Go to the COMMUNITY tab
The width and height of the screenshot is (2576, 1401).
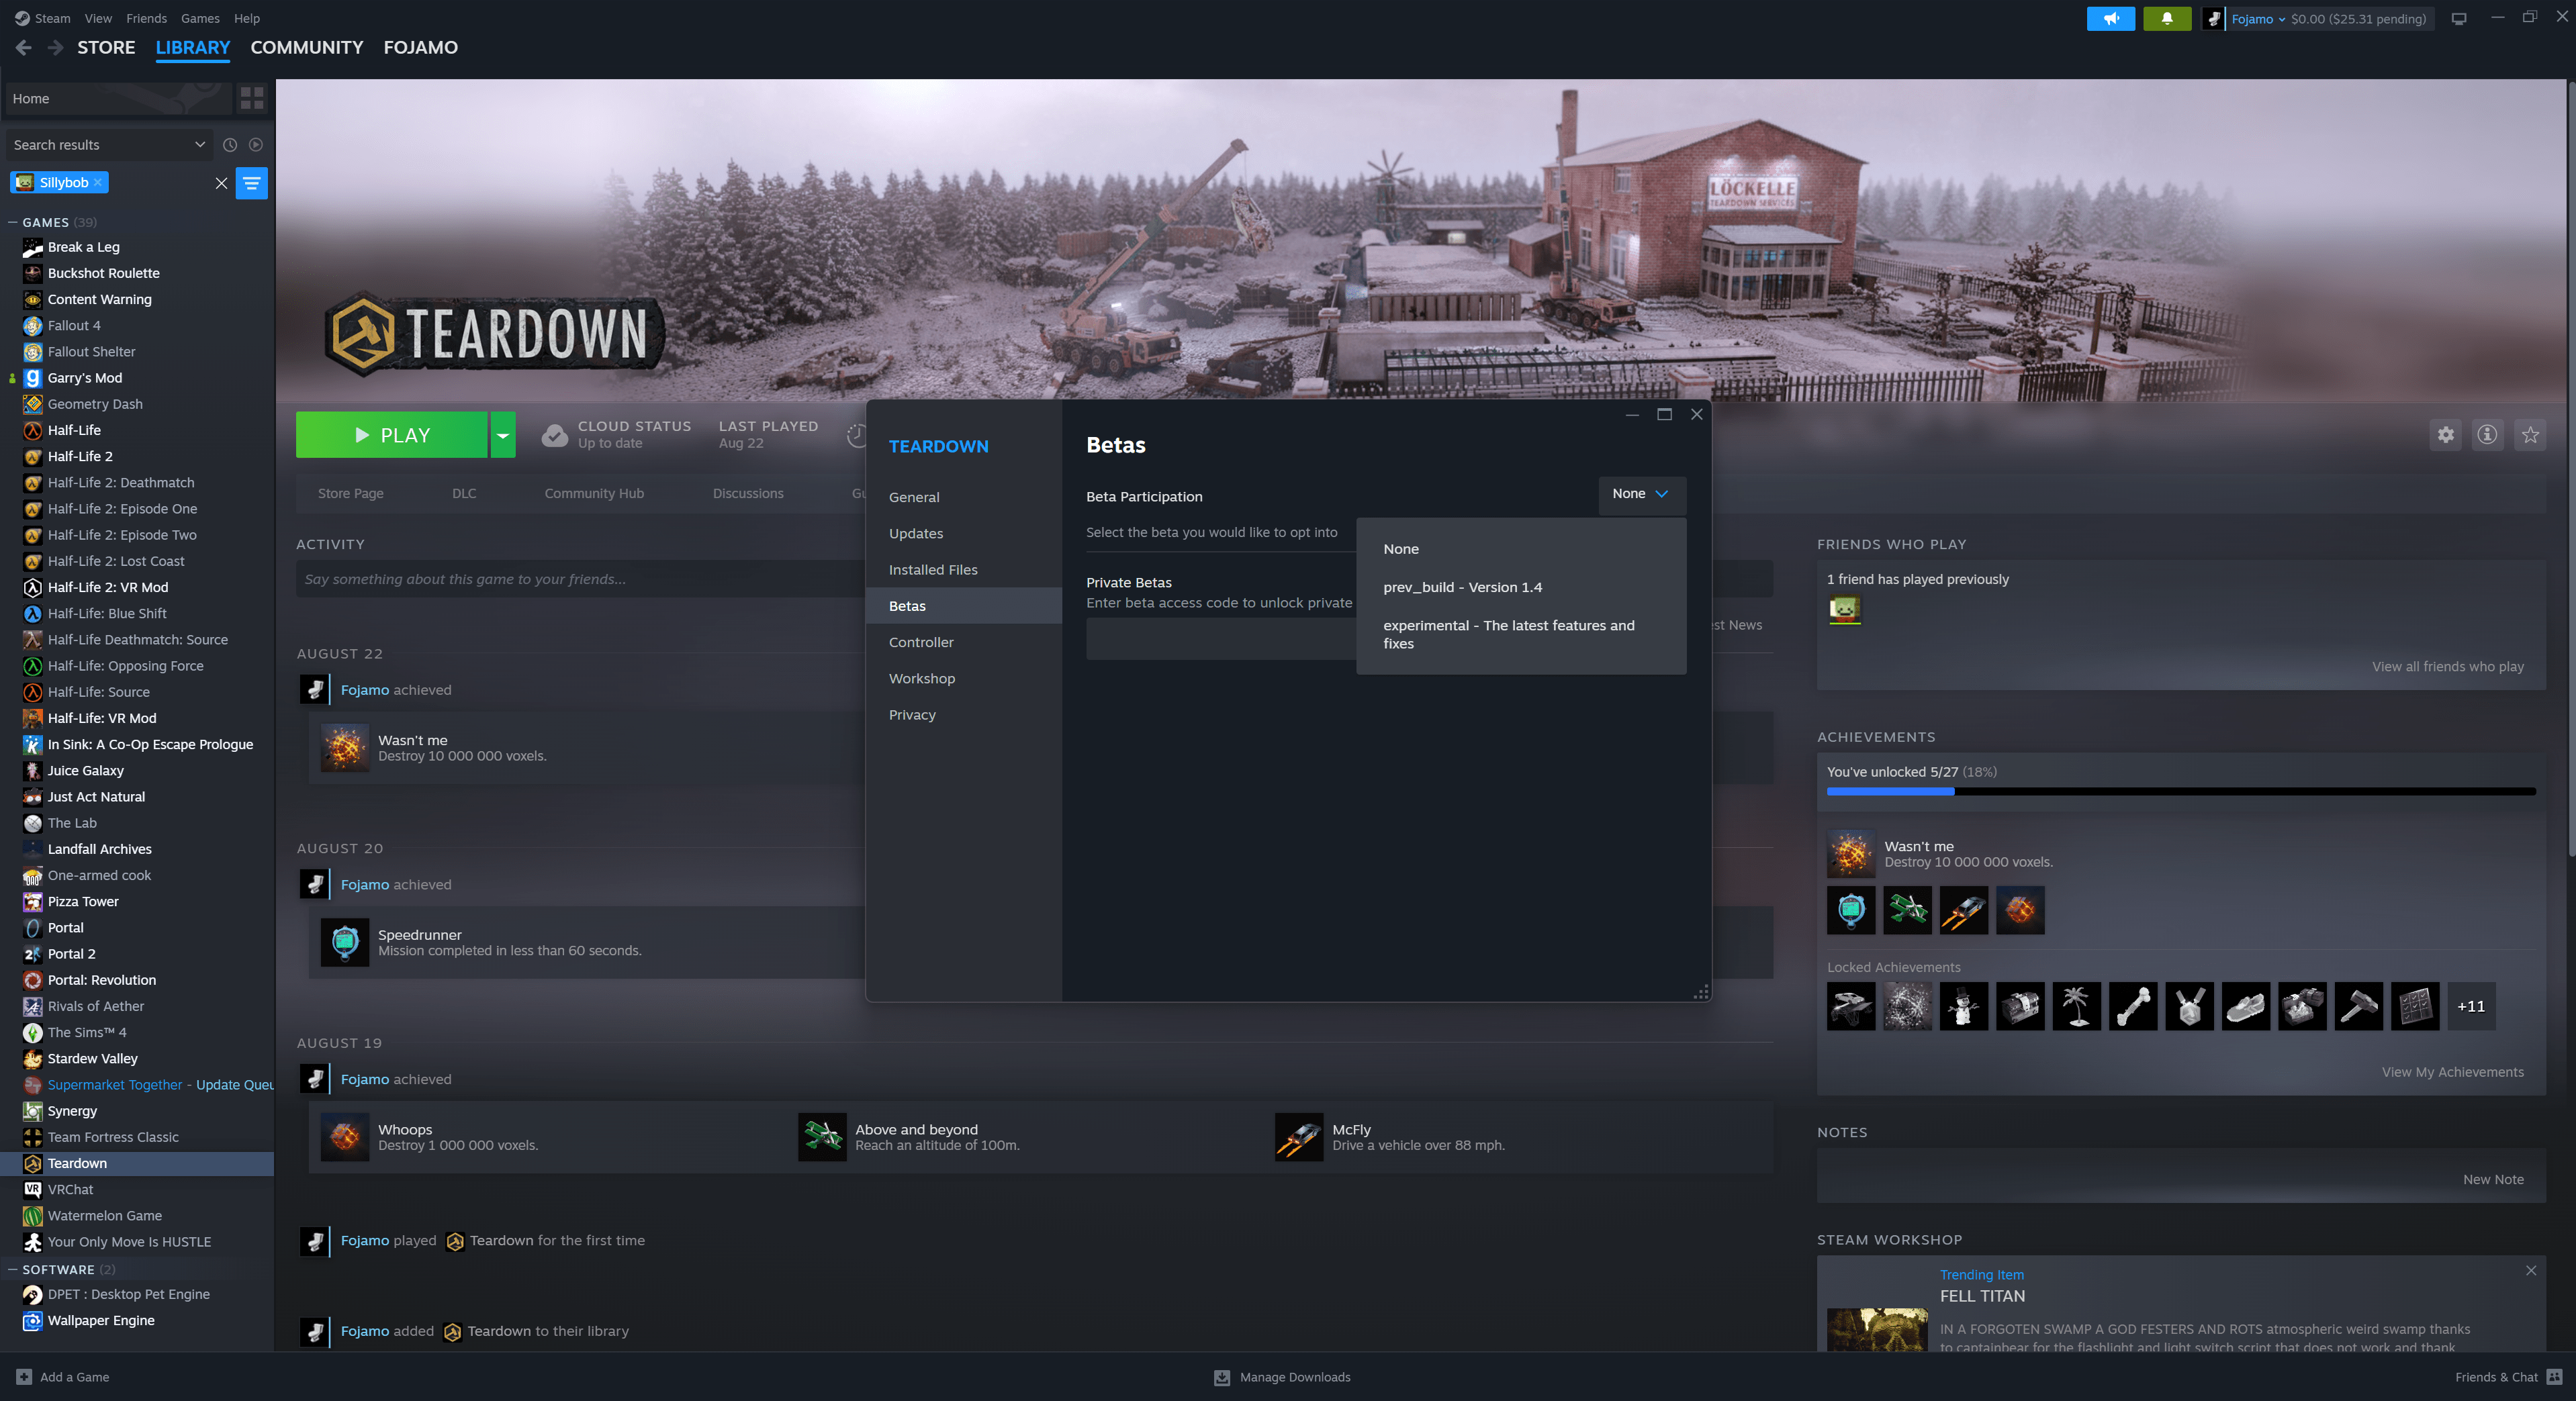click(x=306, y=47)
